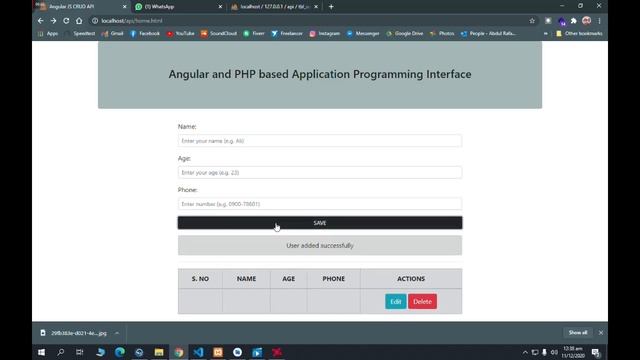Open the Apps bookmark shortcut
Screen dimensions: 640x360
pos(48,33)
